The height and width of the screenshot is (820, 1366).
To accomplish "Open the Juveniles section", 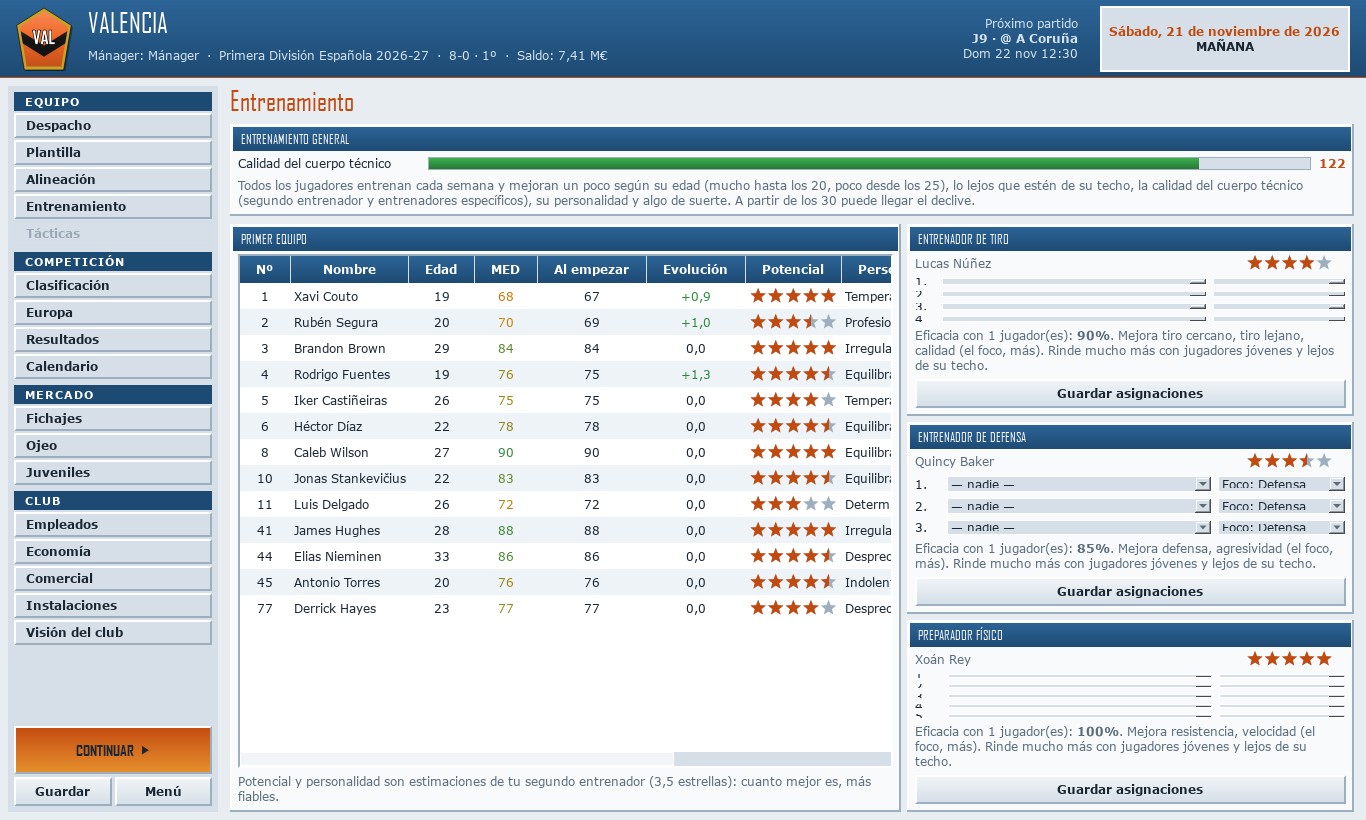I will pyautogui.click(x=113, y=473).
